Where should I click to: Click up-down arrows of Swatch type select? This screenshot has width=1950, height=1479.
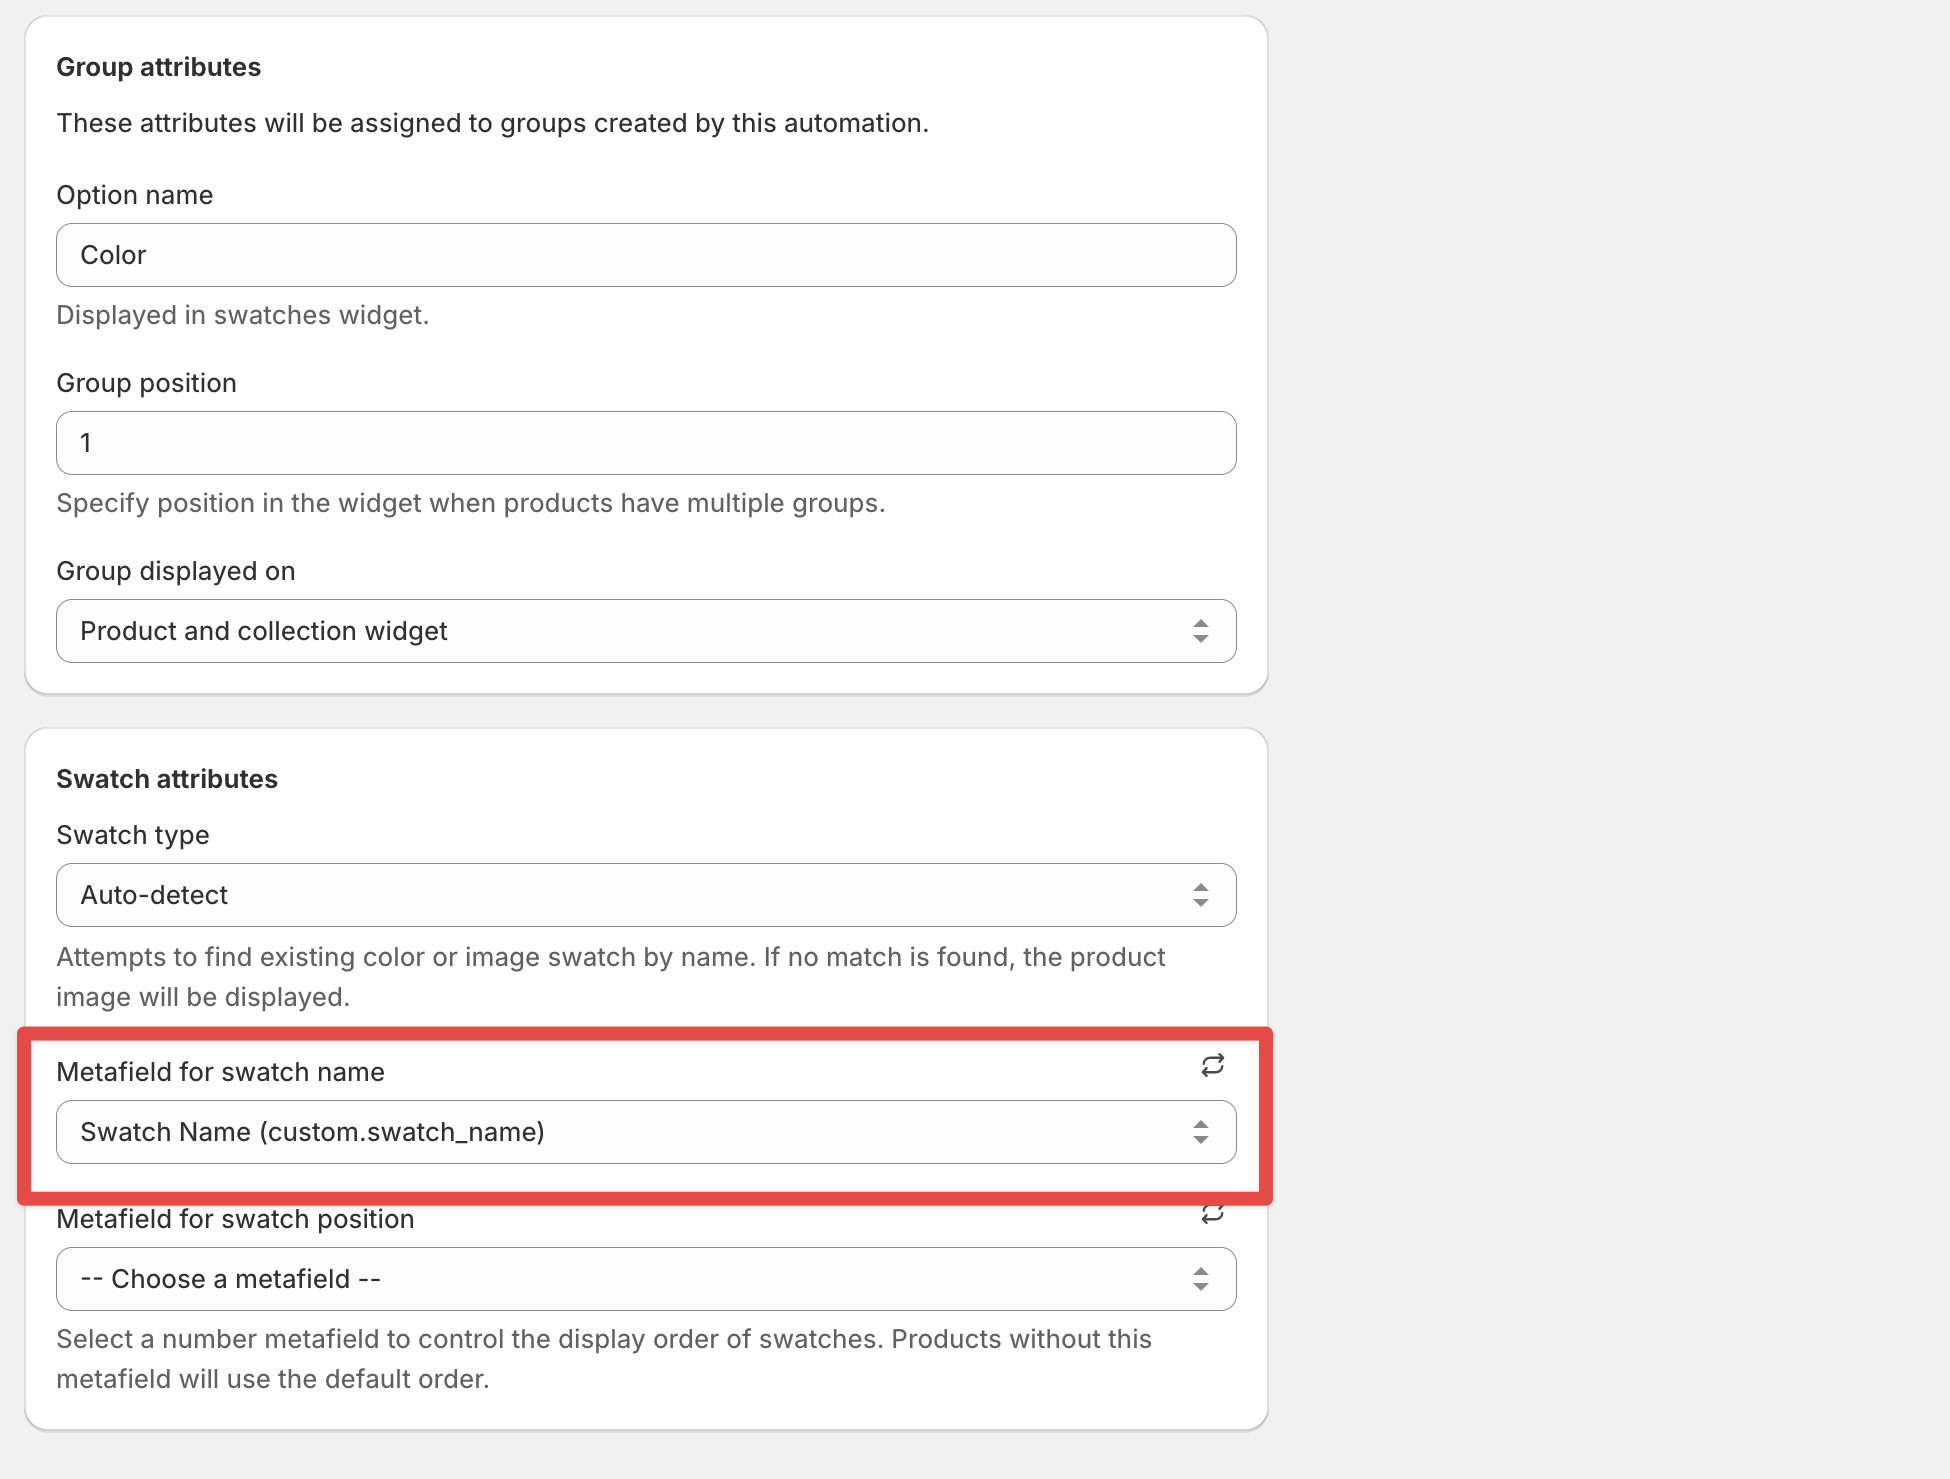(x=1200, y=895)
